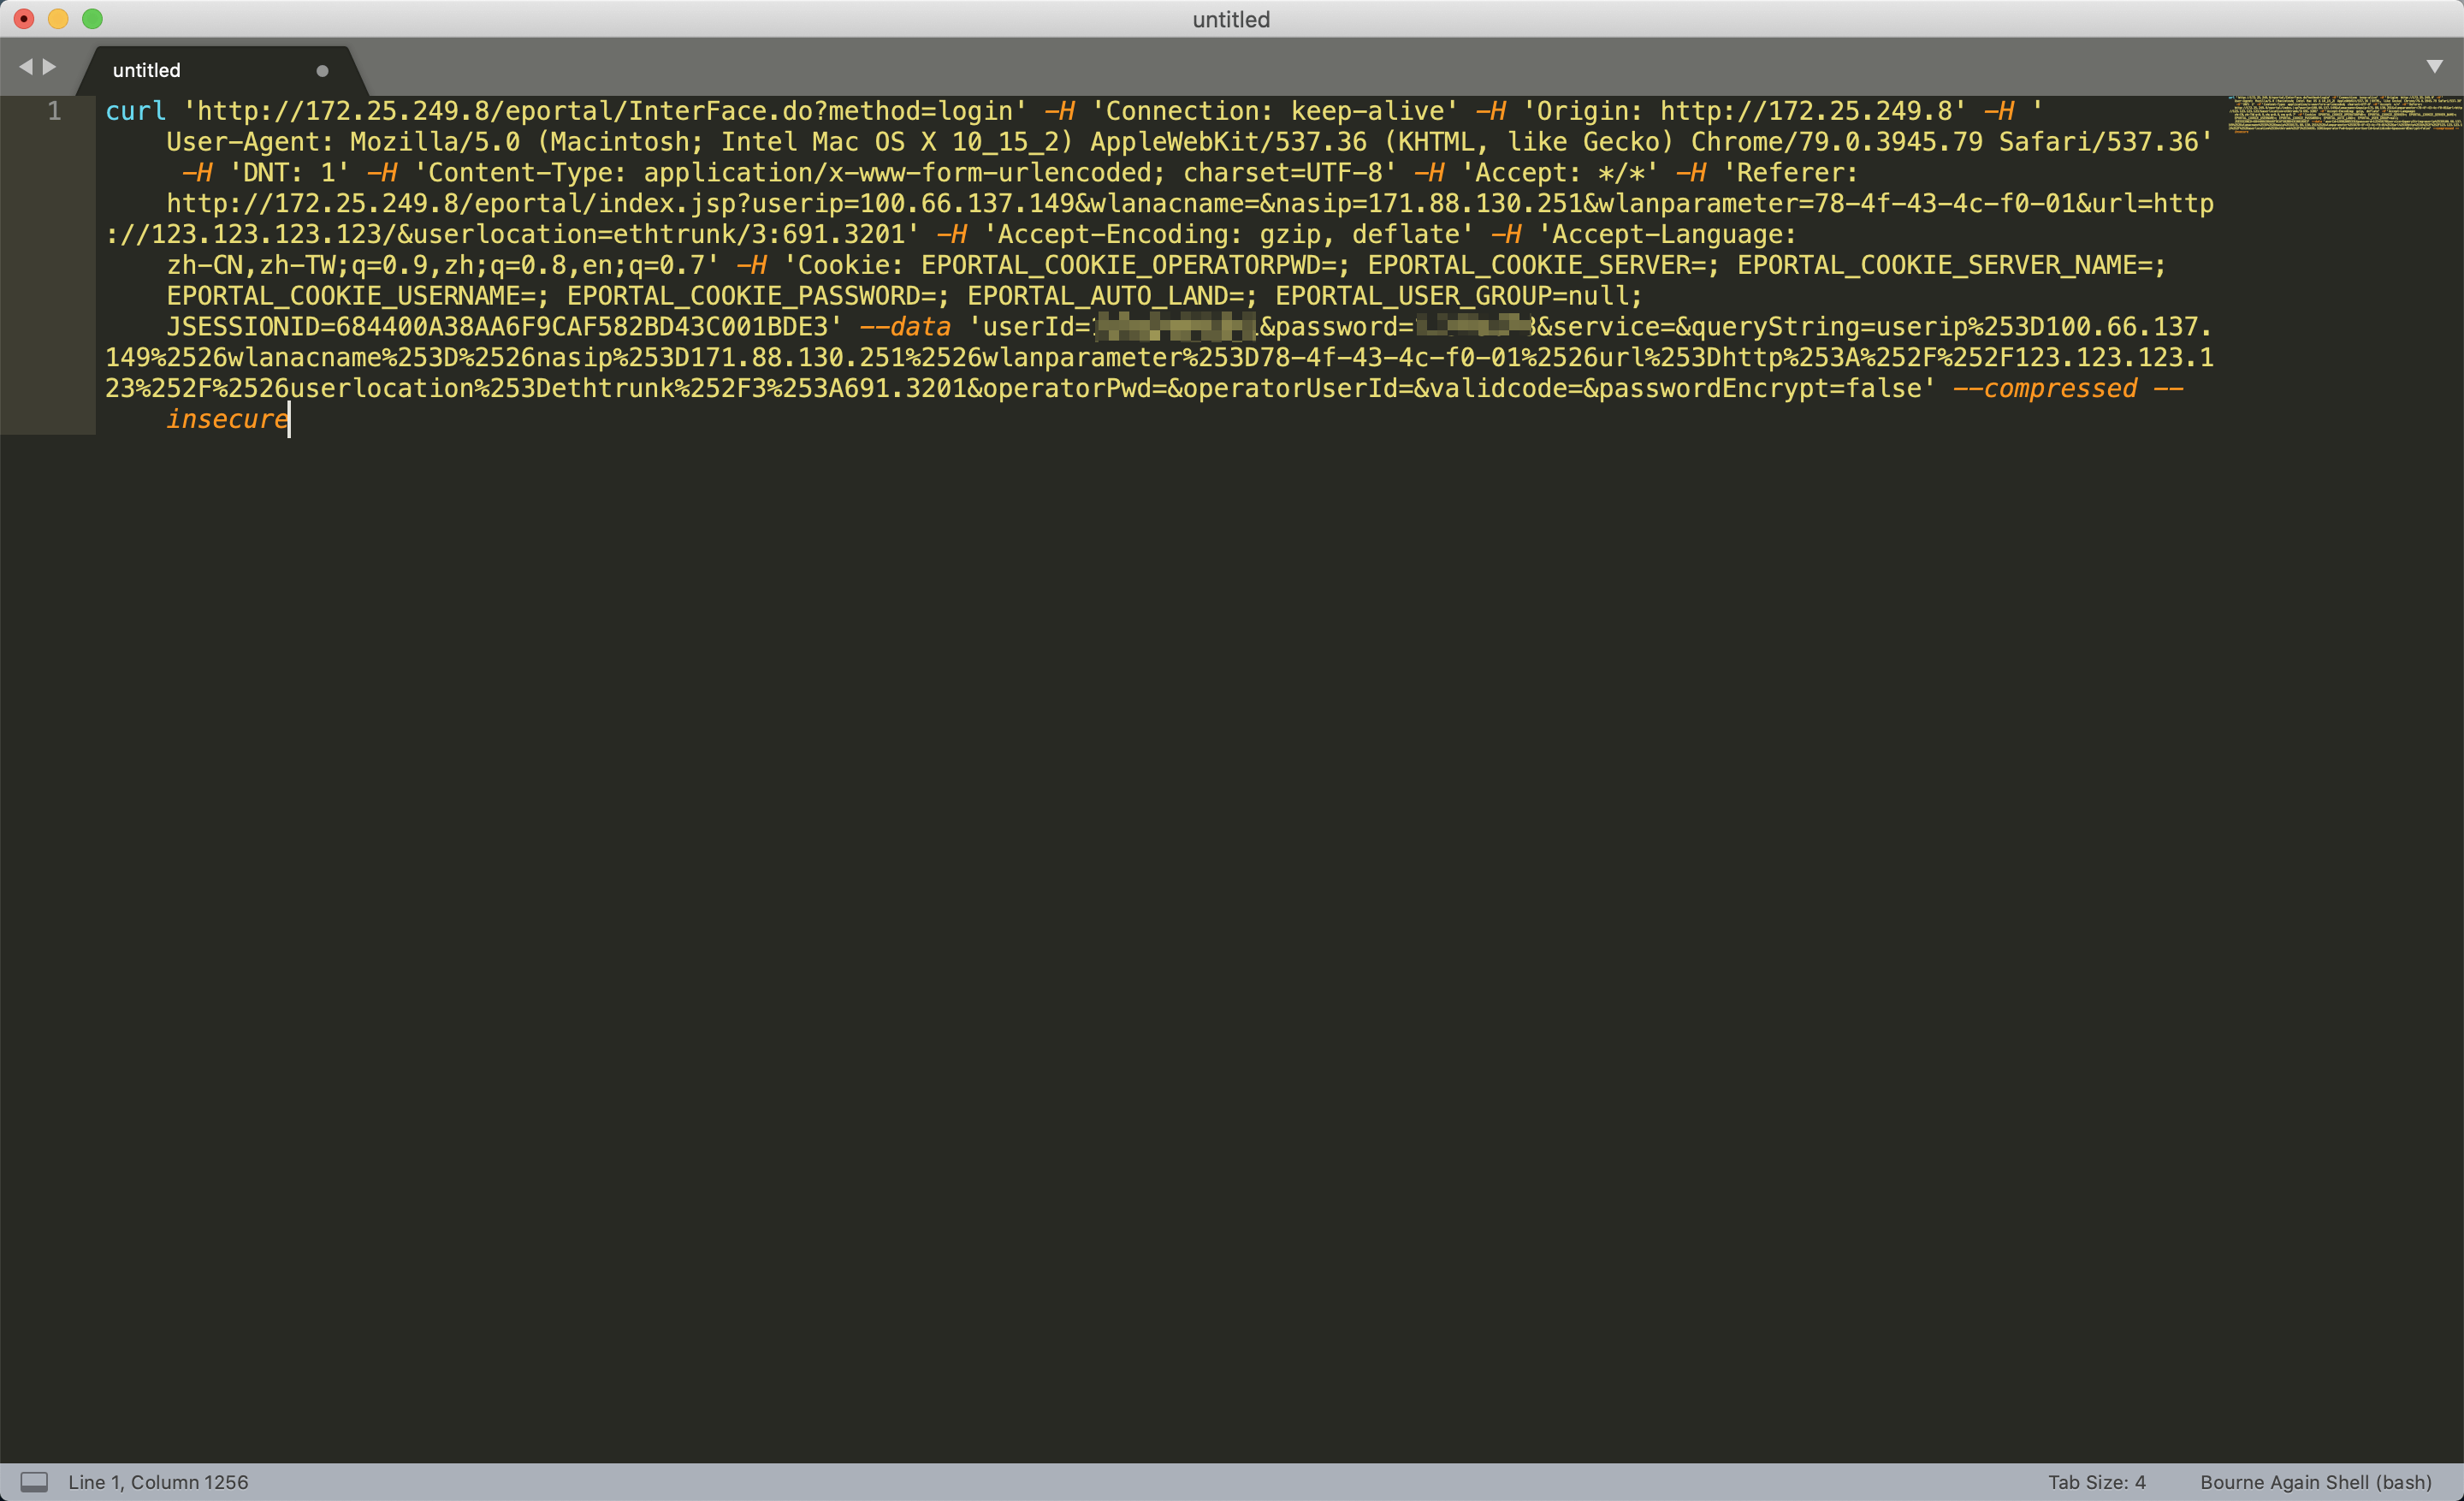2464x1501 pixels.
Task: Click the --data flag in the command
Action: coord(905,327)
